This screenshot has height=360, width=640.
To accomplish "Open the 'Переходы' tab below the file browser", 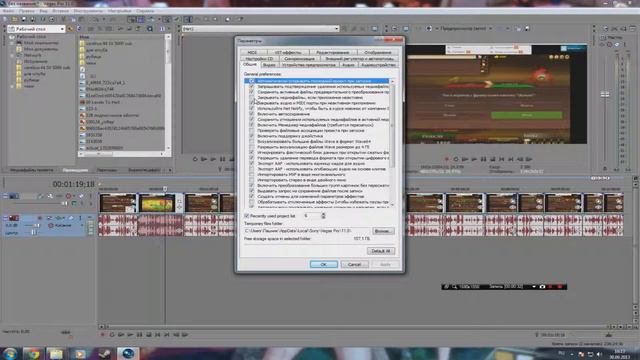I will 107,170.
